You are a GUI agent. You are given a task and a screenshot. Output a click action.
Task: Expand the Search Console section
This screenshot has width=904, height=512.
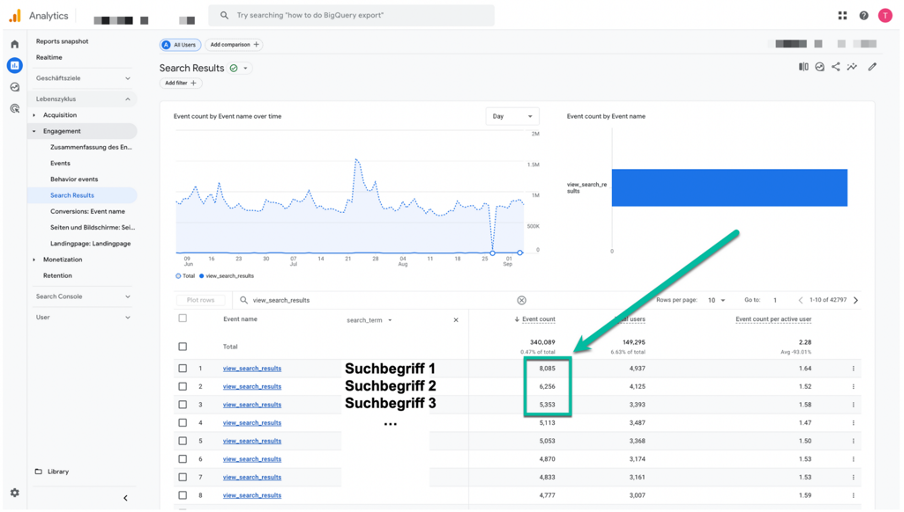(82, 296)
